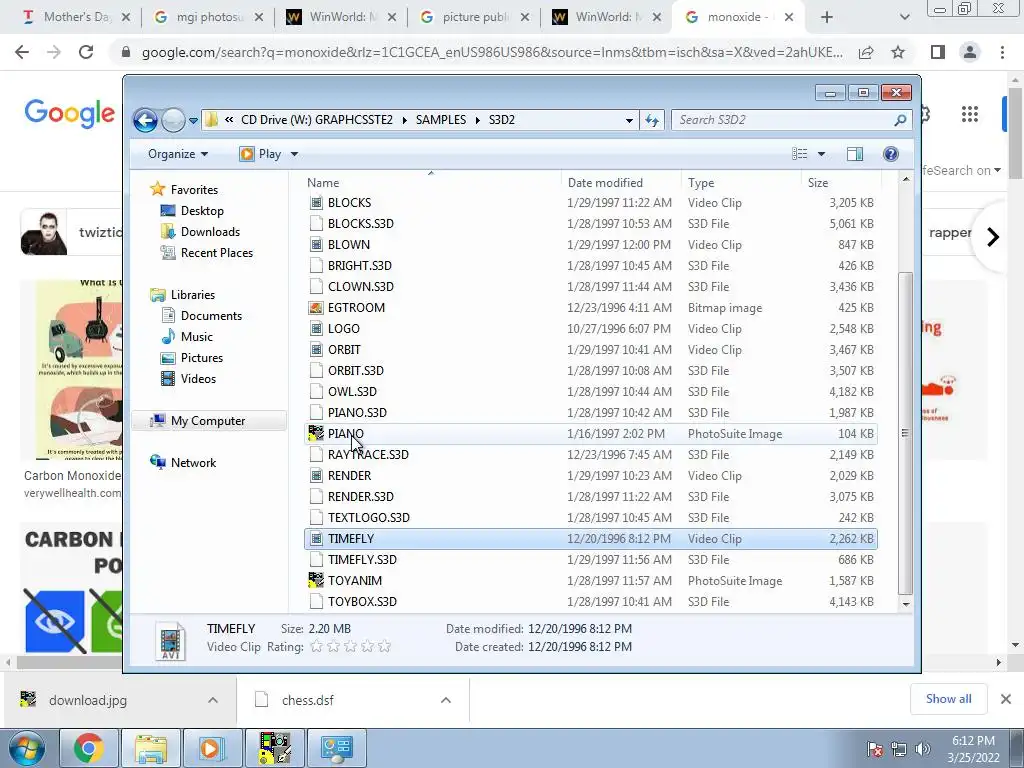Select the ORBIT video clip icon
Screen dimensions: 1024x768
coord(316,349)
